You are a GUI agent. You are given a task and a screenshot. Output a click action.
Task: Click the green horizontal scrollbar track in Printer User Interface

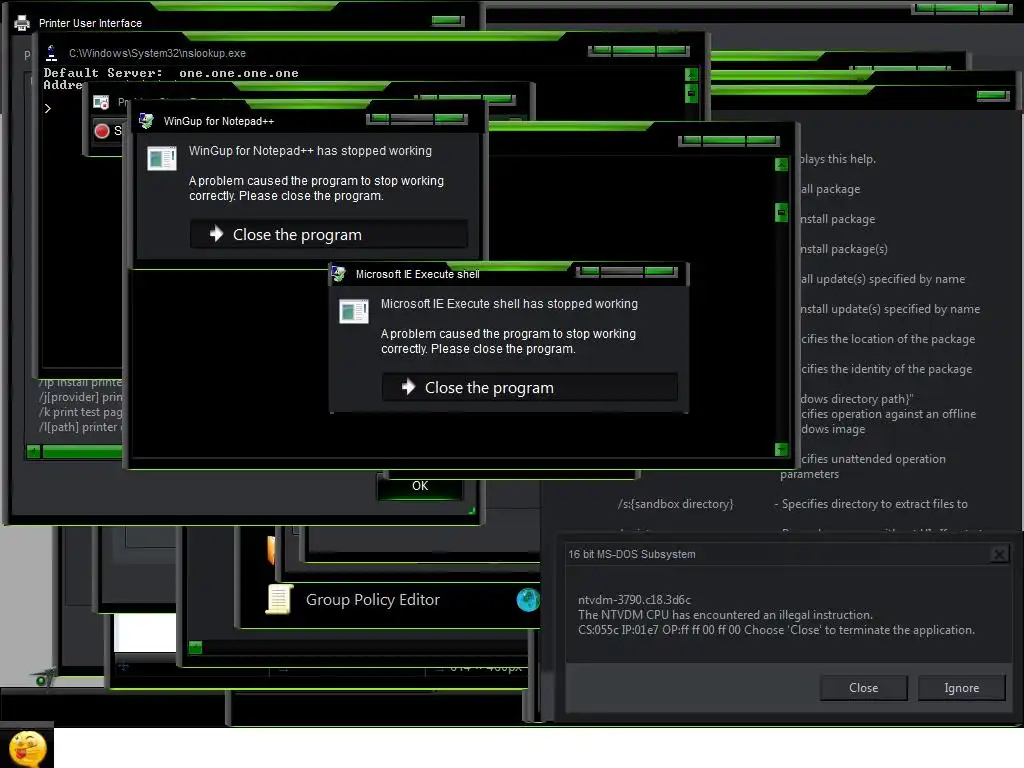(82, 451)
